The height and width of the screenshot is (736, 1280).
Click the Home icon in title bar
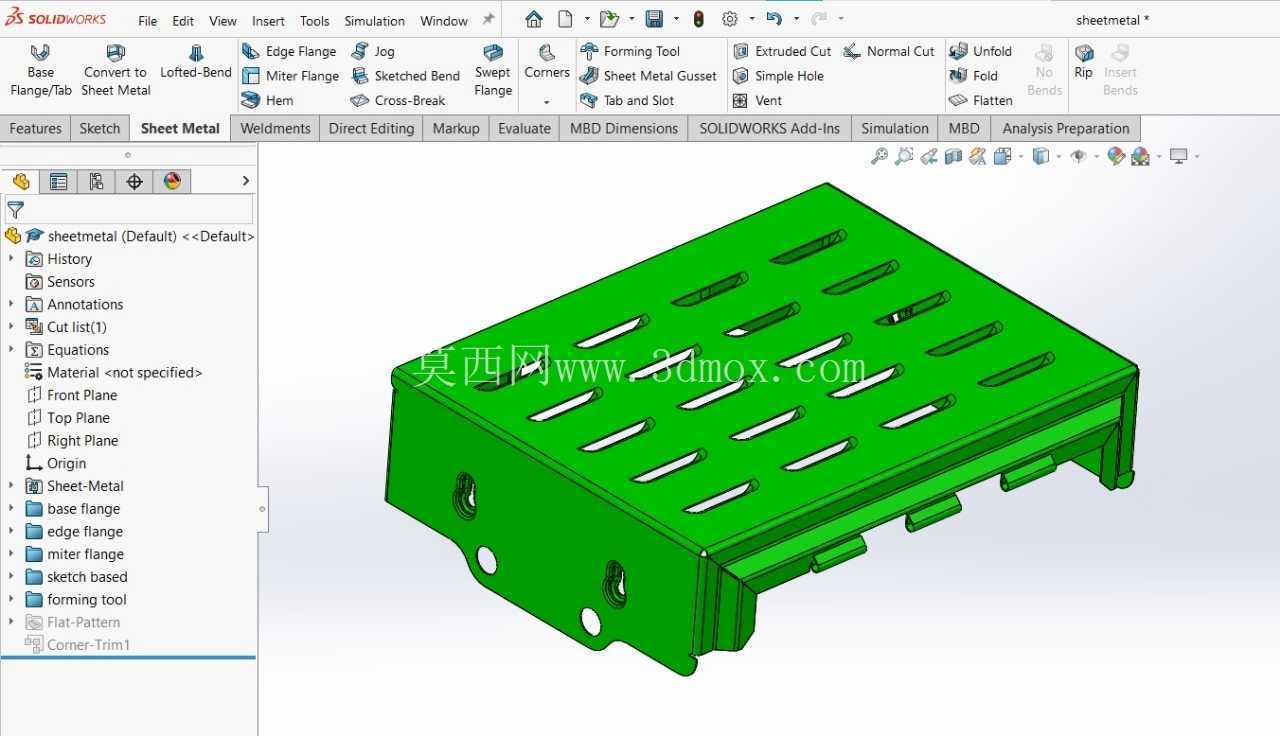(534, 19)
